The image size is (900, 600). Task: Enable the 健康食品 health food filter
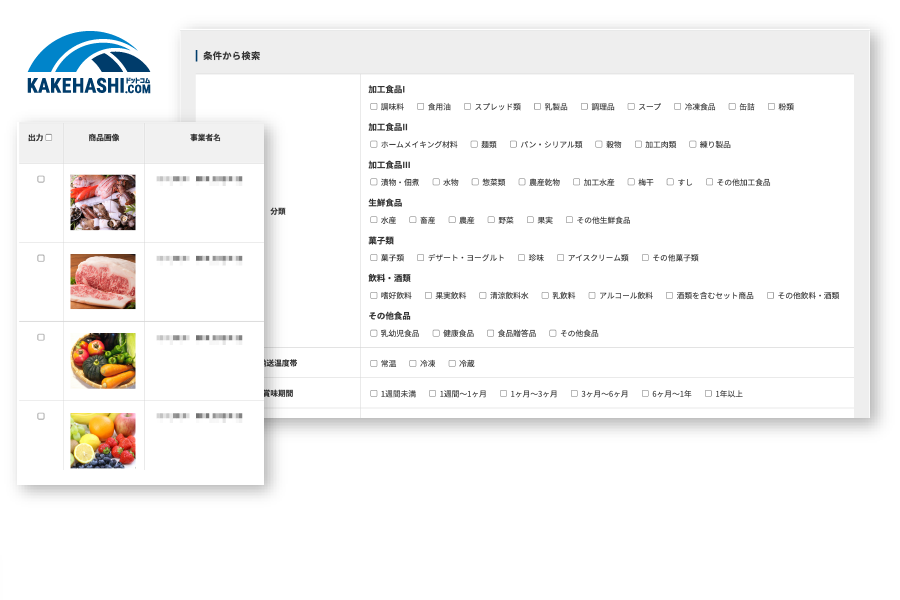434,333
